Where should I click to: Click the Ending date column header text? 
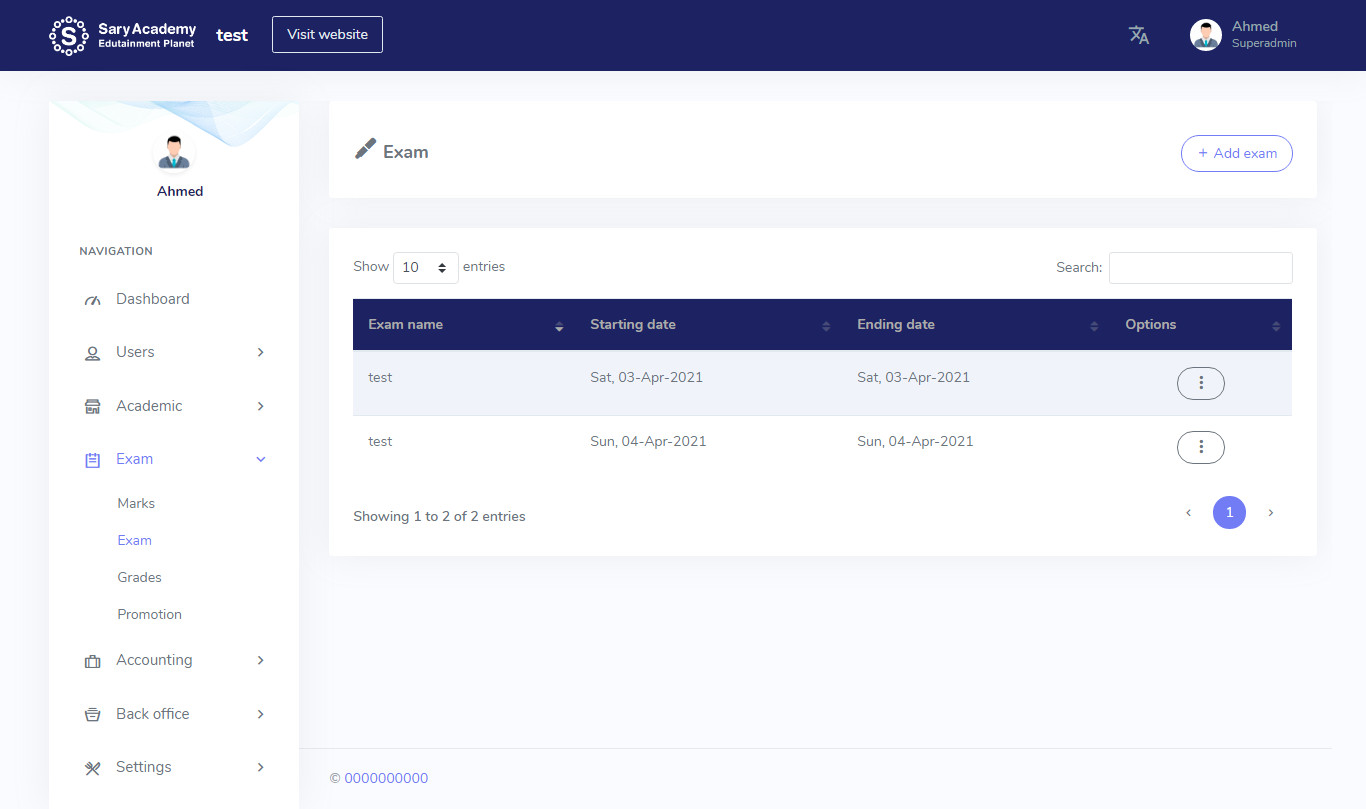[896, 324]
